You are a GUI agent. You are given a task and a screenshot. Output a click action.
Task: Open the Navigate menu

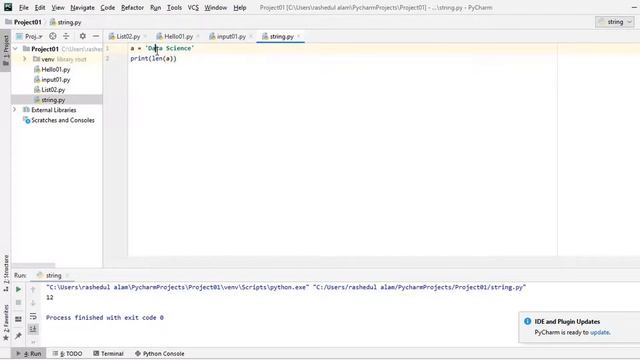(x=82, y=7)
